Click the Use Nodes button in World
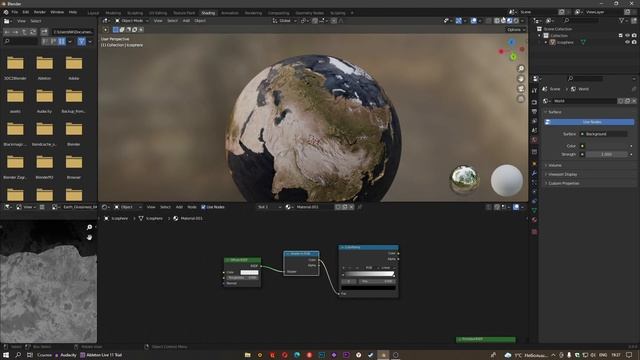Screen dimensions: 640x360 [x=589, y=122]
